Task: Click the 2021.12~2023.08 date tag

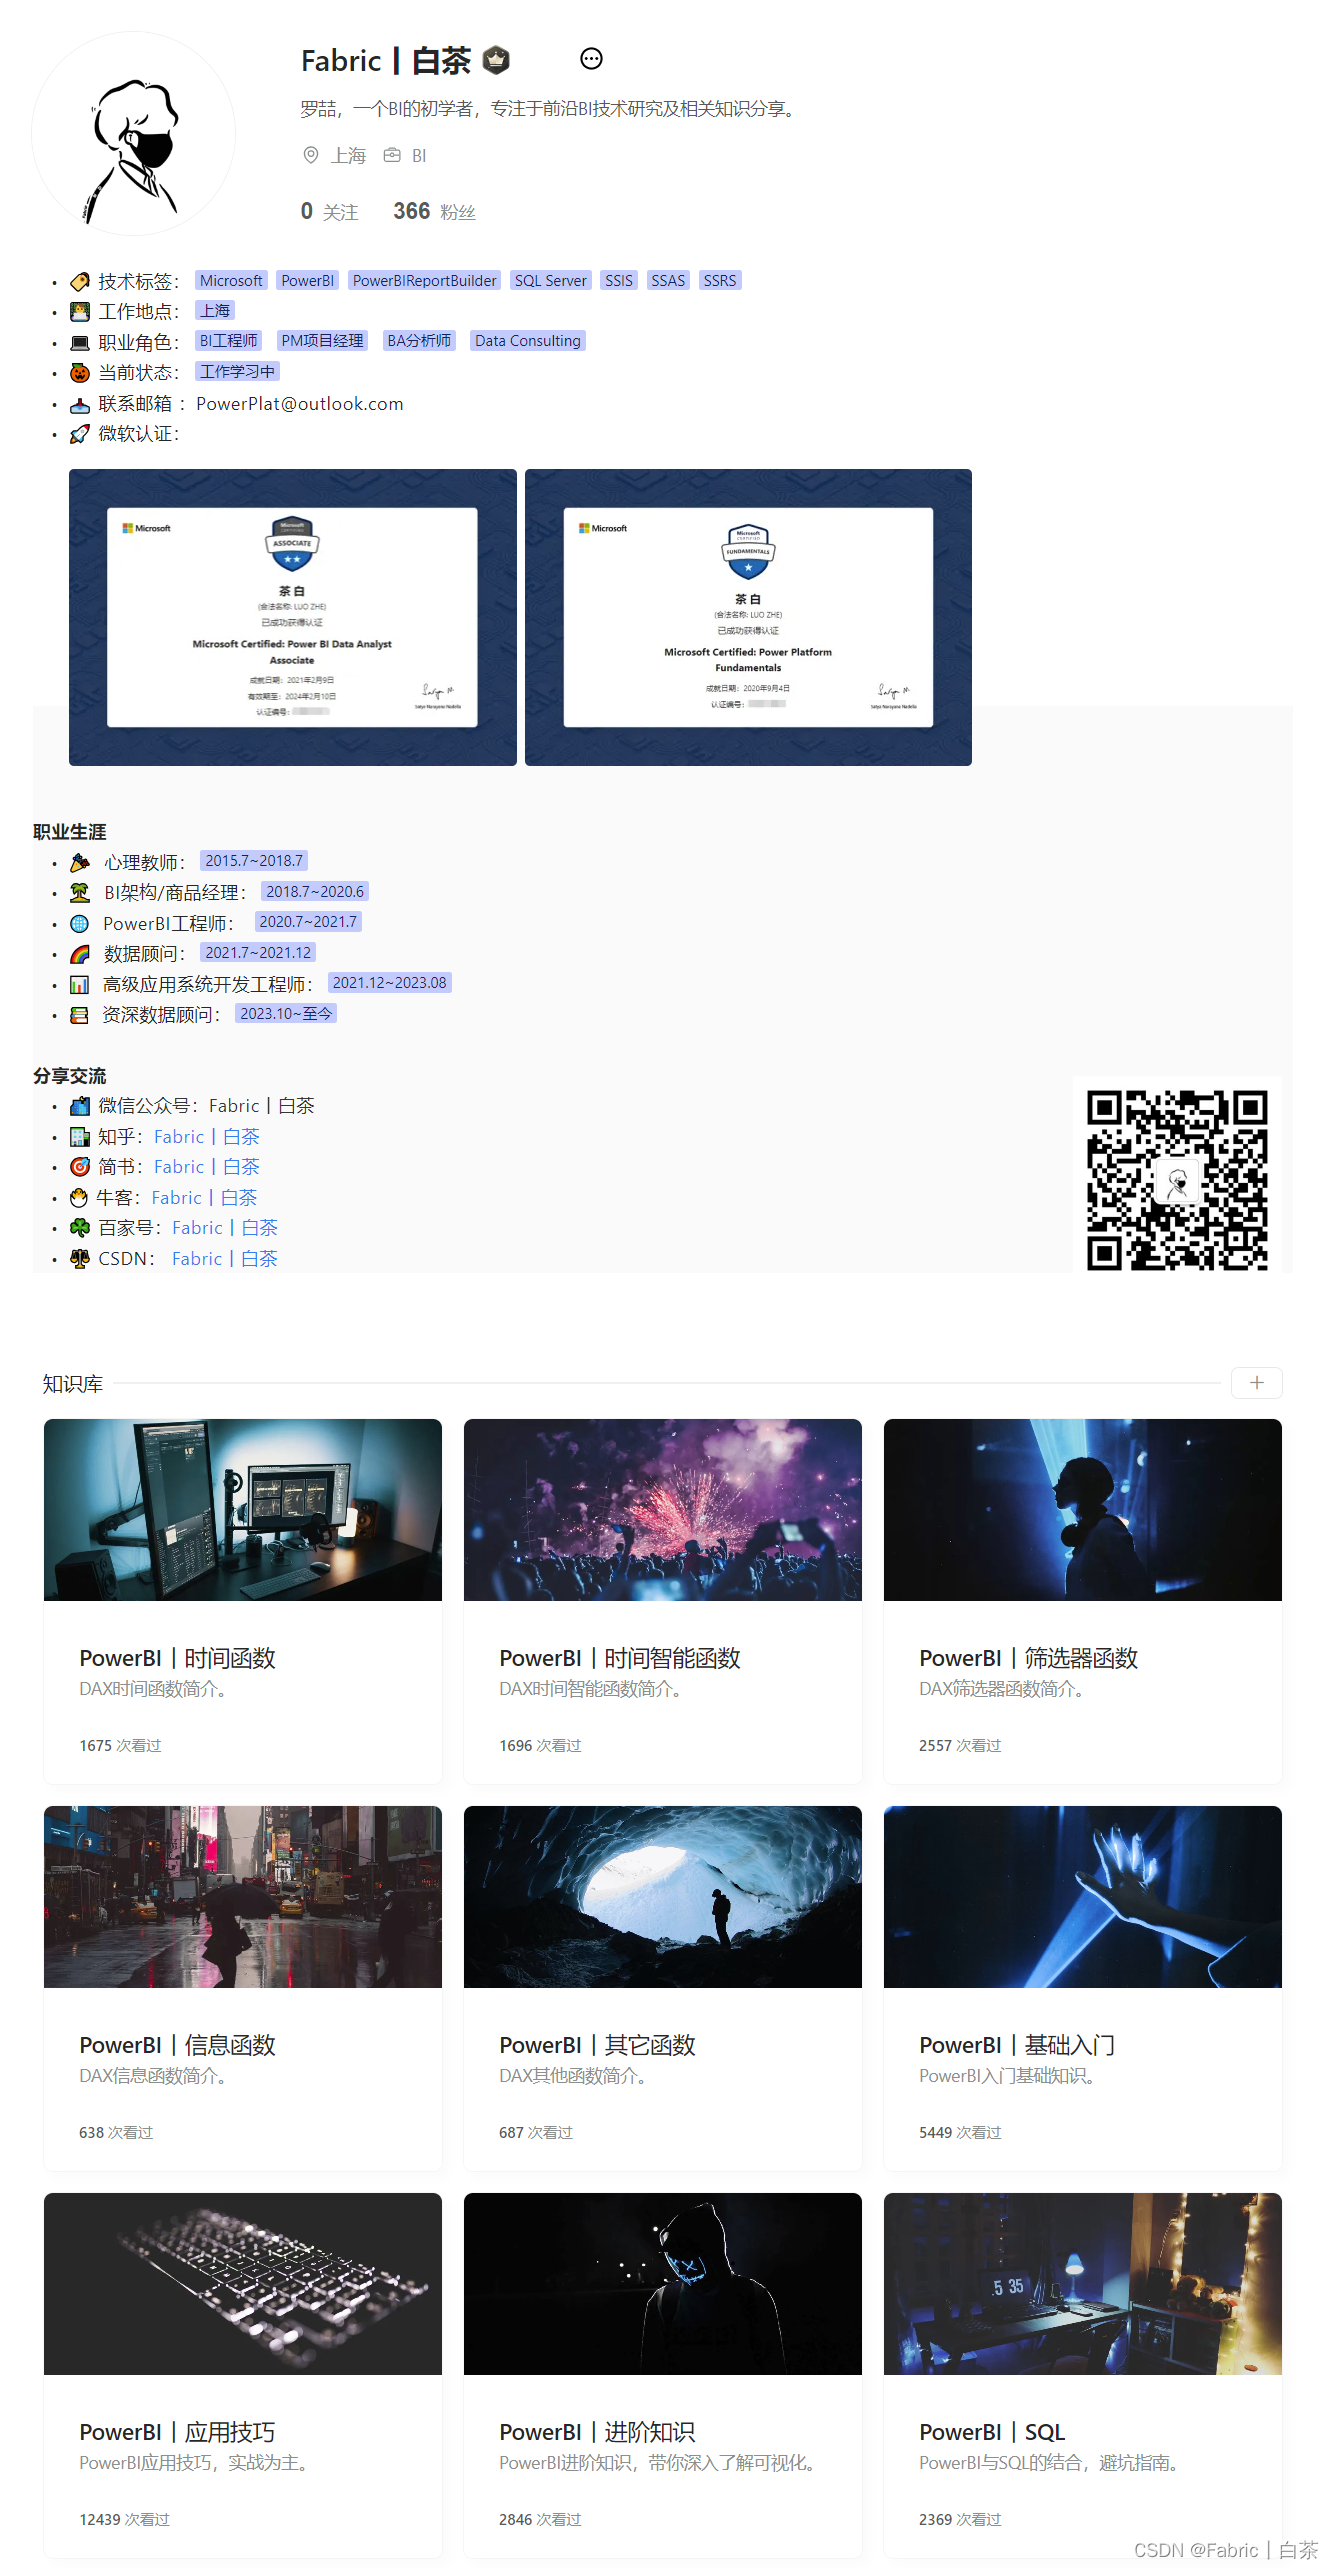Action: point(390,983)
